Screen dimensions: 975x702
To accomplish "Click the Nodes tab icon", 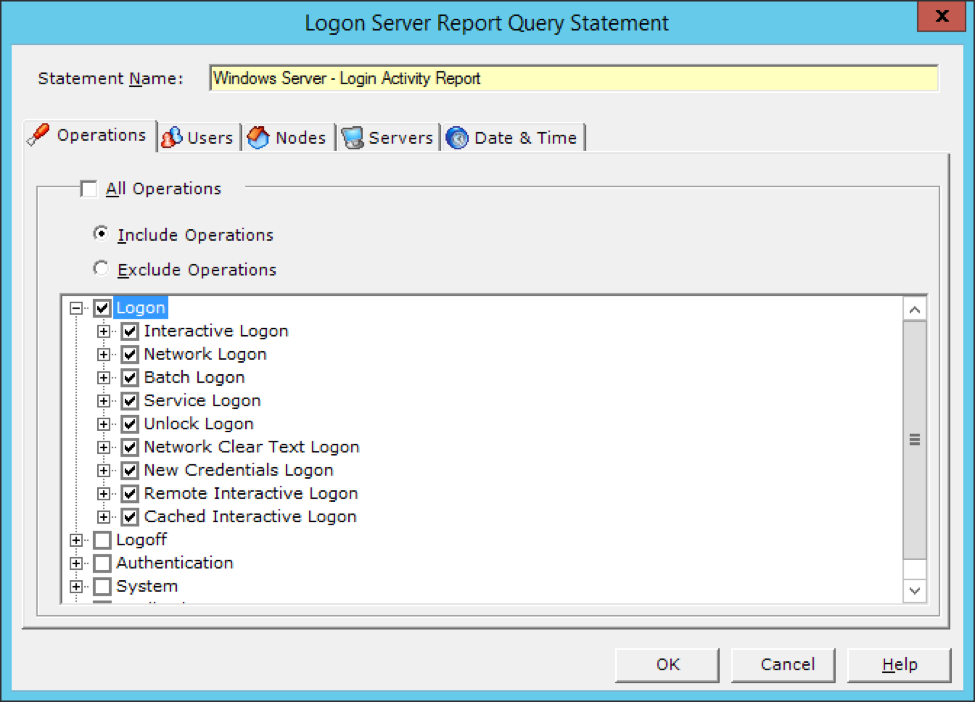I will pyautogui.click(x=258, y=137).
